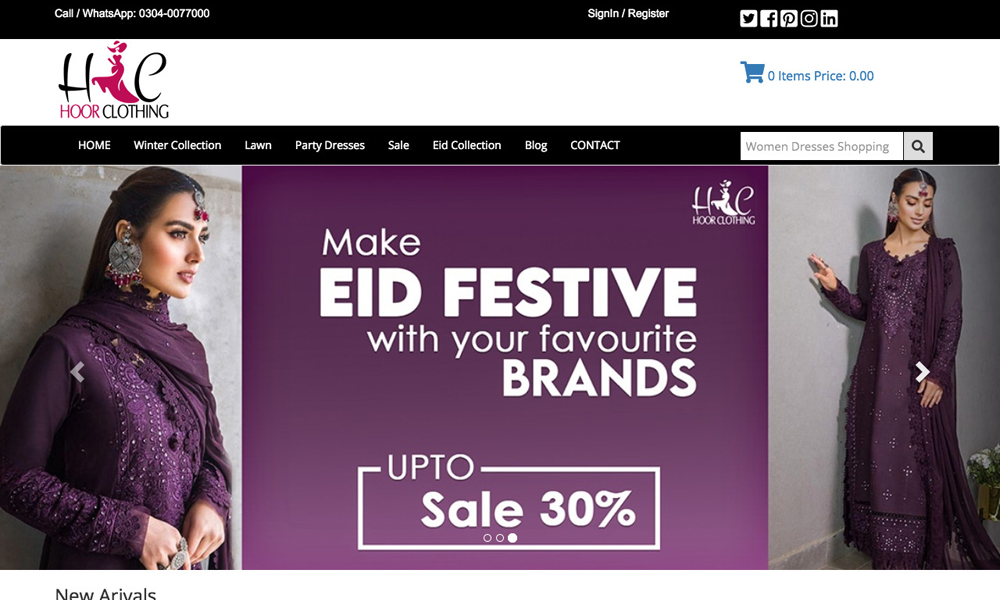Open the Party Dresses menu
1000x600 pixels.
[330, 145]
